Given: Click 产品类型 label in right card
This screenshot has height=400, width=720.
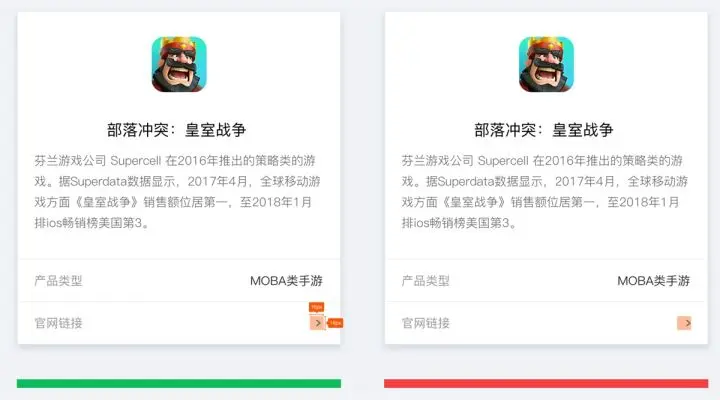Looking at the screenshot, I should coord(426,281).
